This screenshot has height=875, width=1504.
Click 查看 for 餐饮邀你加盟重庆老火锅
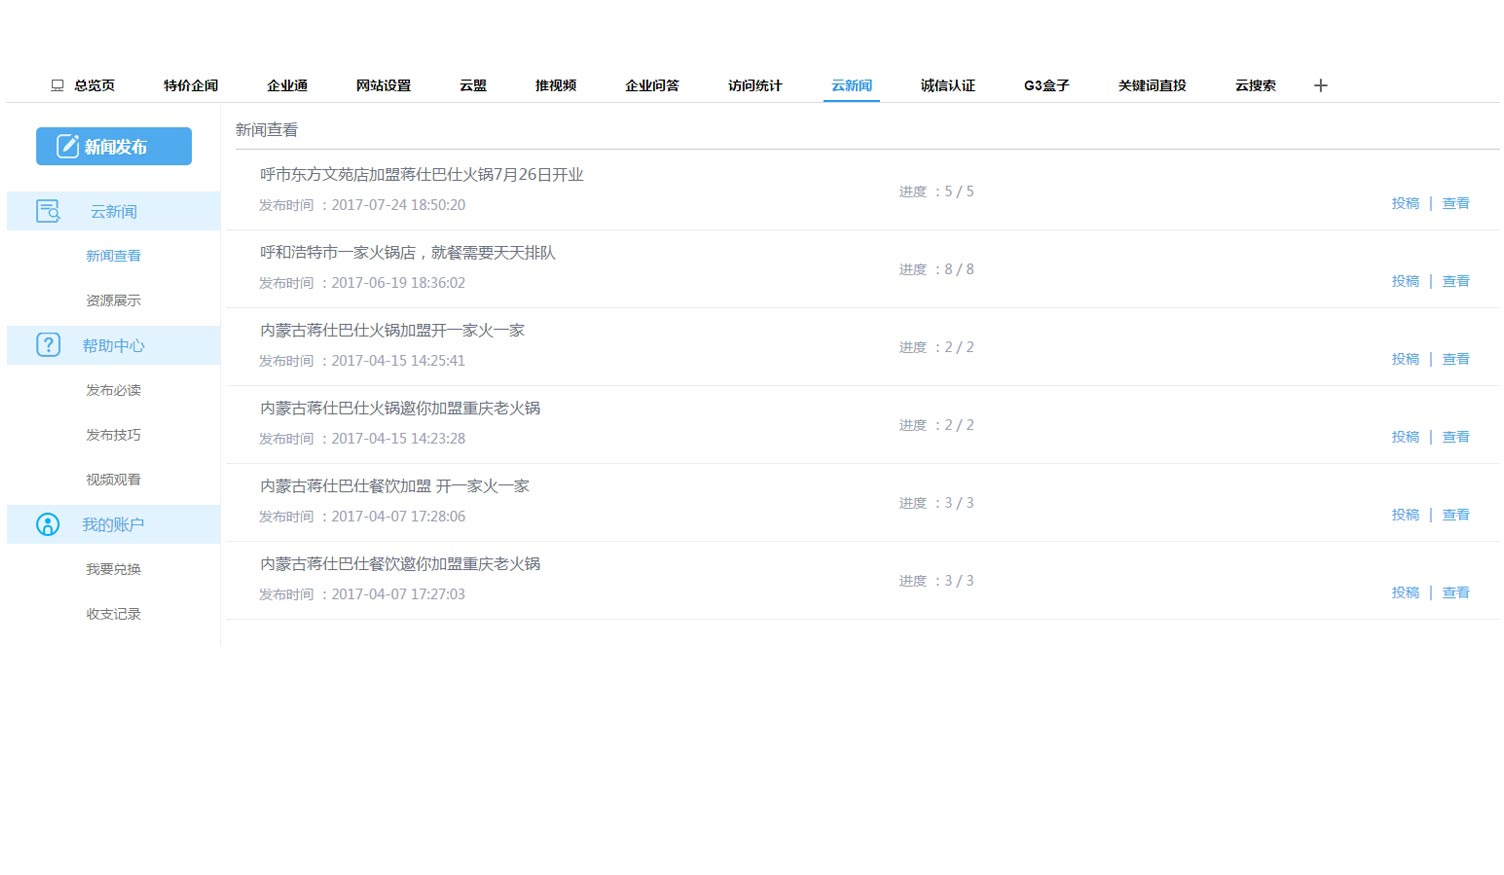[x=1456, y=593]
